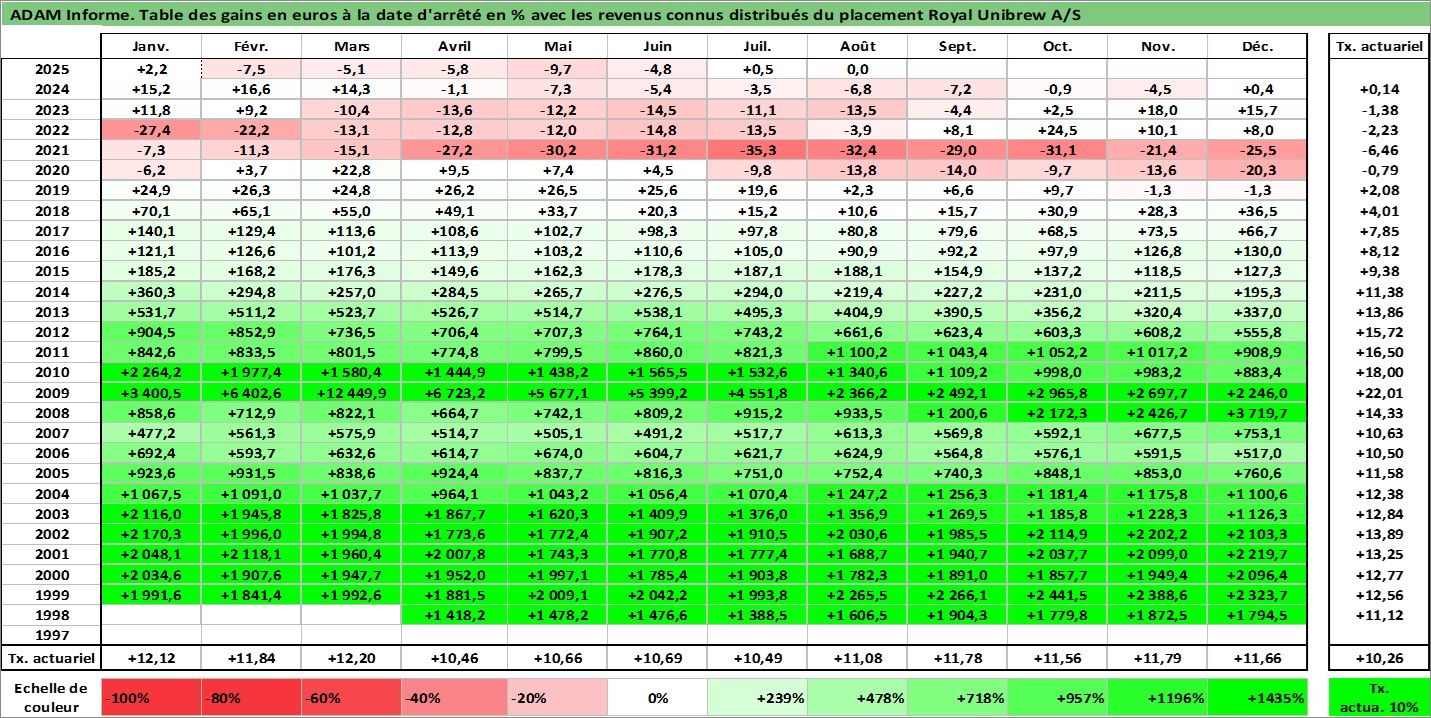1431x718 pixels.
Task: Select the 'Janv.' column header
Action: 152,47
